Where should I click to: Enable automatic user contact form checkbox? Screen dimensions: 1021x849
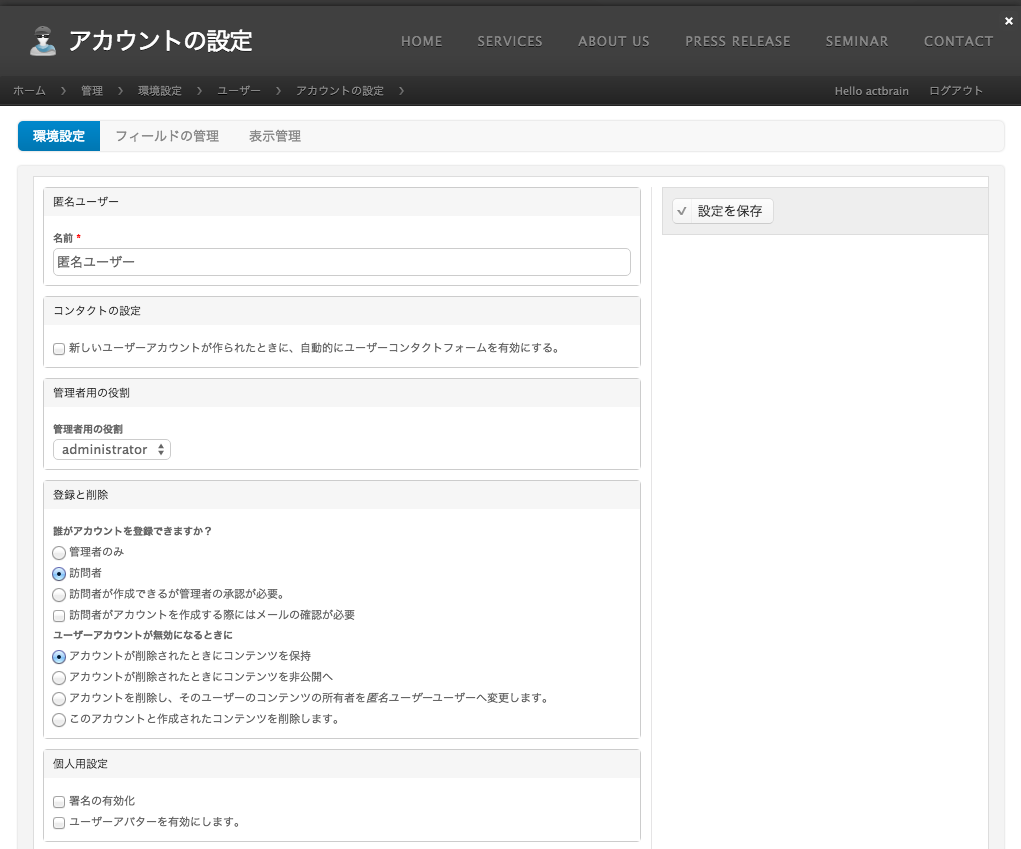(58, 348)
